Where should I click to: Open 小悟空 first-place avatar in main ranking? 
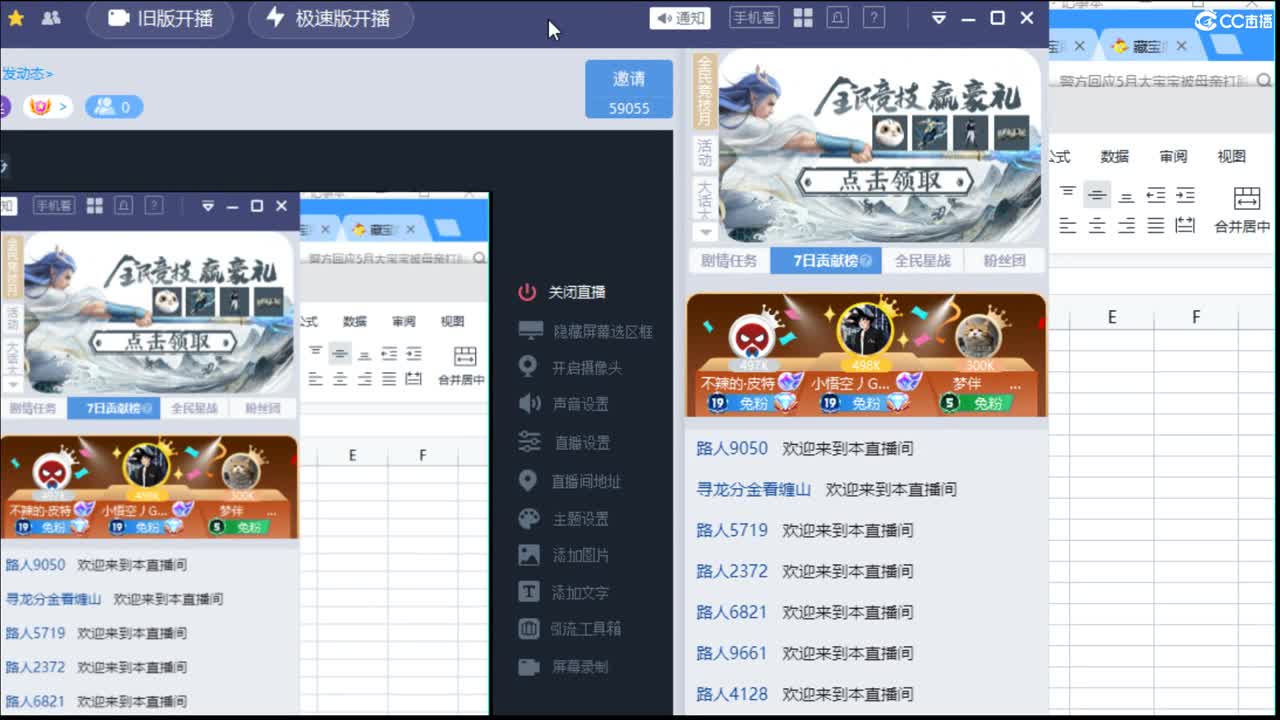(866, 331)
